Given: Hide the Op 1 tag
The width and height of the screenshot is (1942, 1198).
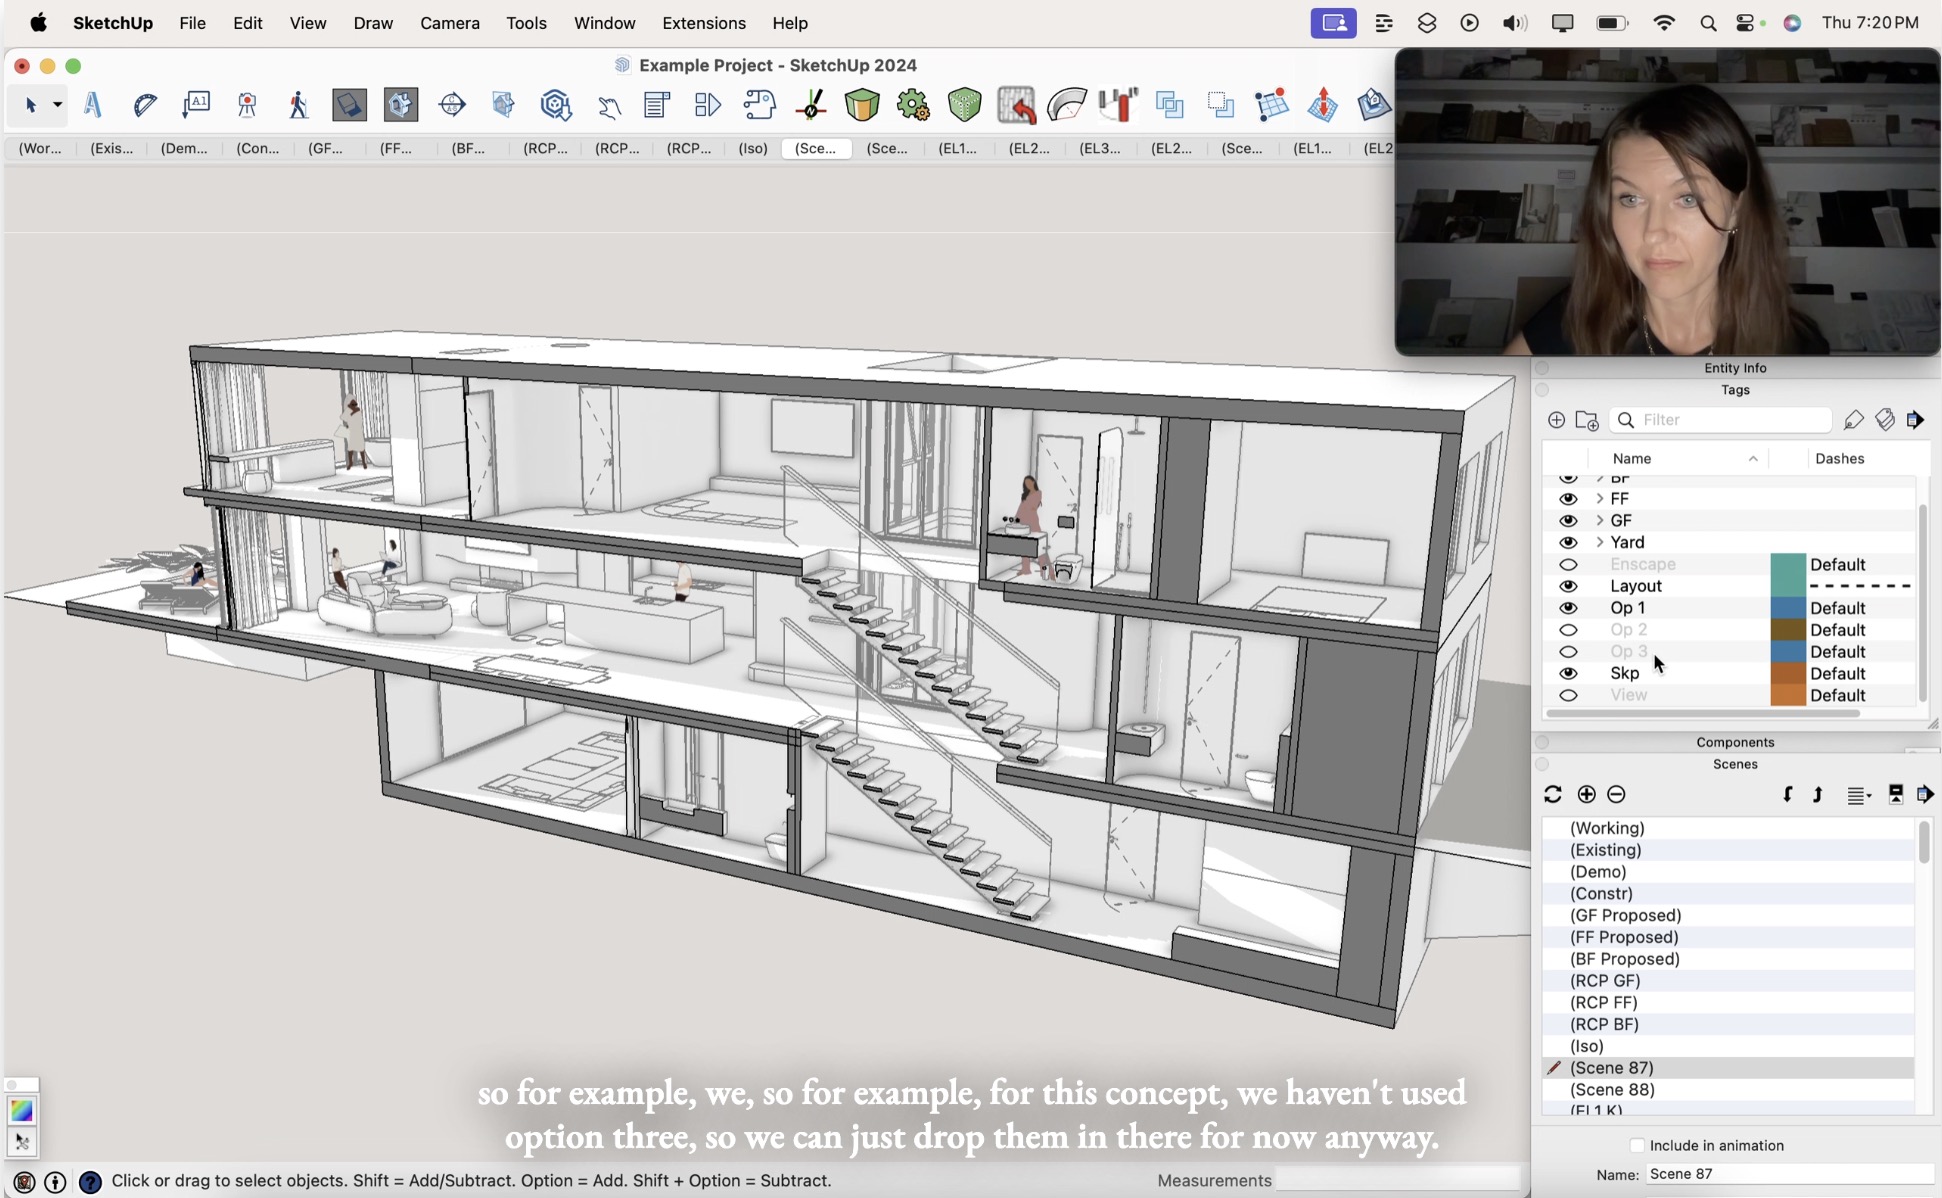Looking at the screenshot, I should click(1568, 608).
